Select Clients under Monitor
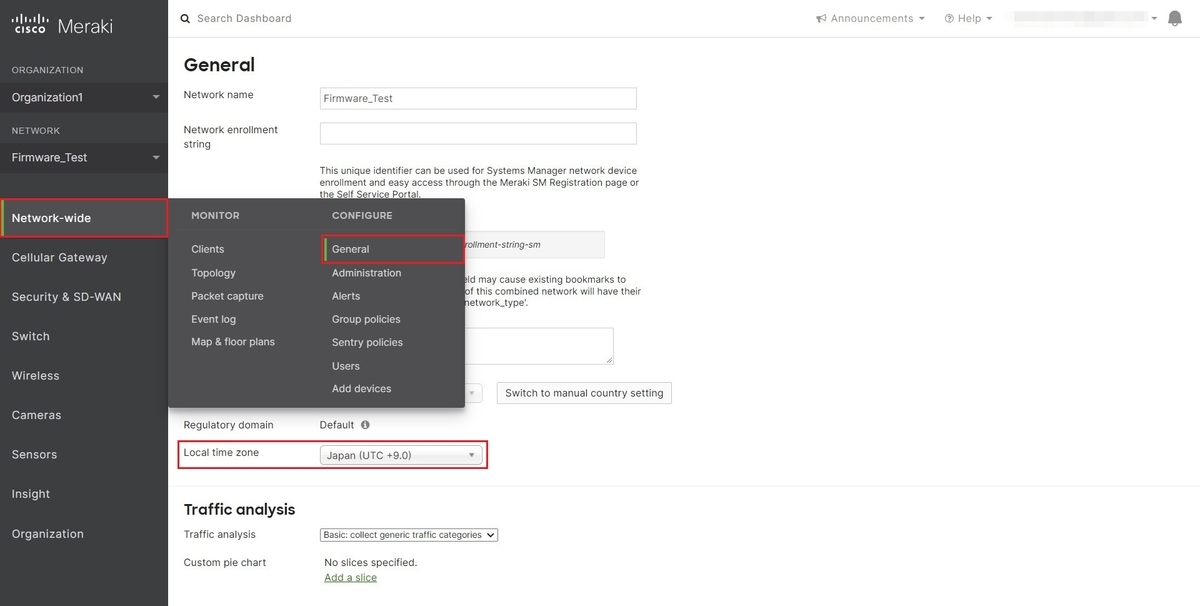1200x606 pixels. coord(207,248)
